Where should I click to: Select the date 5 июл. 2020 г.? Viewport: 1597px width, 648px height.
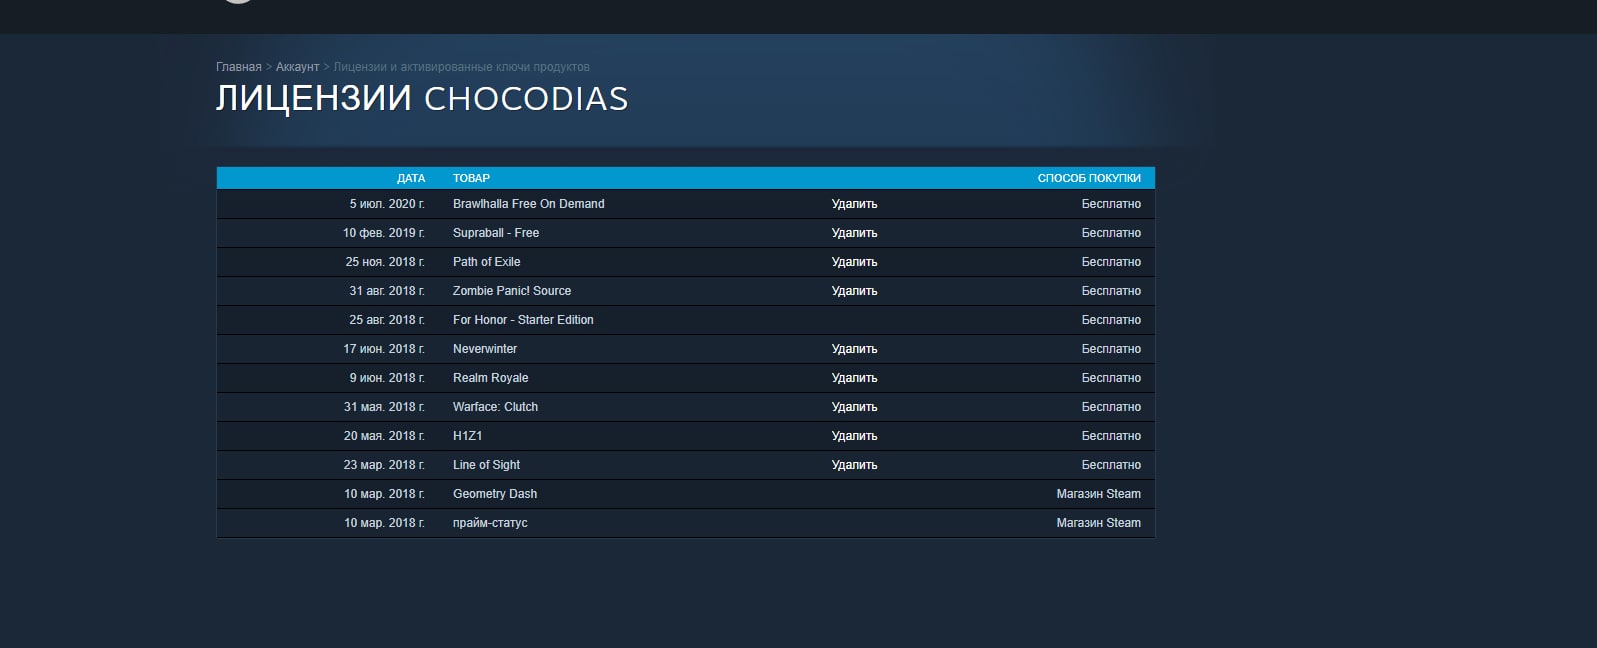[x=387, y=204]
